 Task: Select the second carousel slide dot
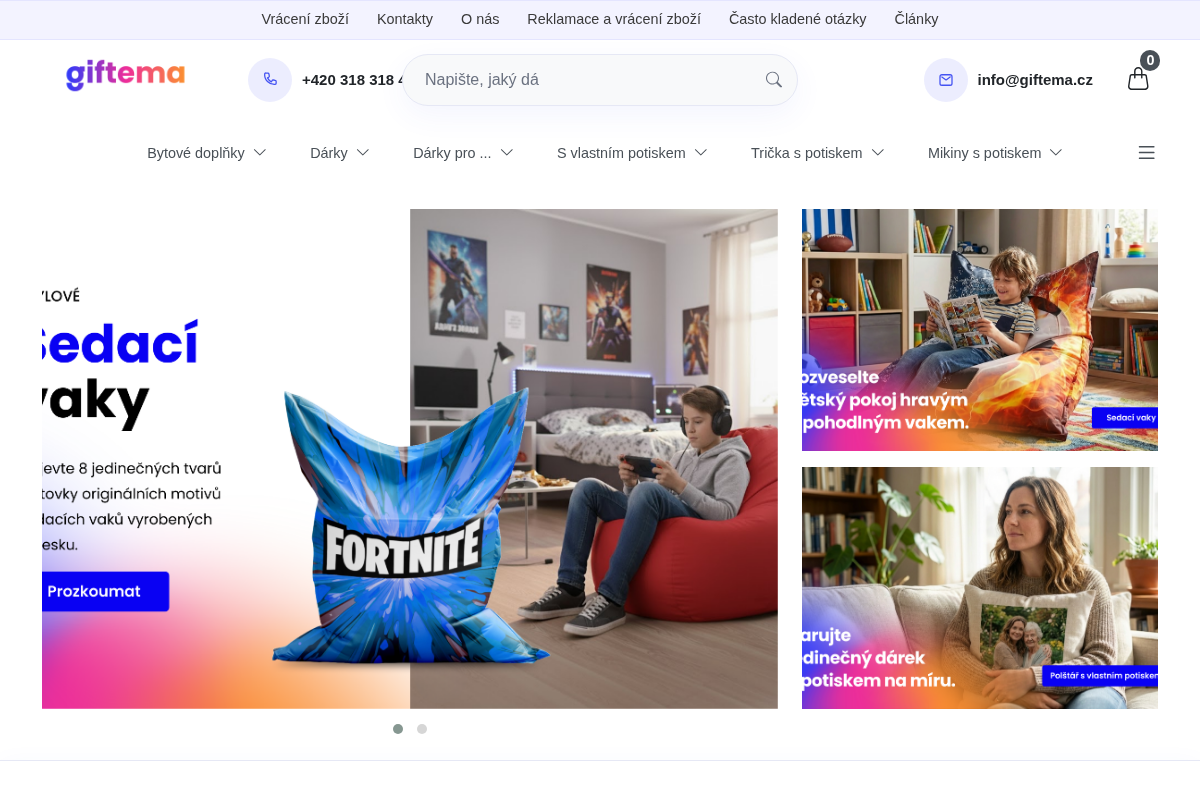[422, 729]
